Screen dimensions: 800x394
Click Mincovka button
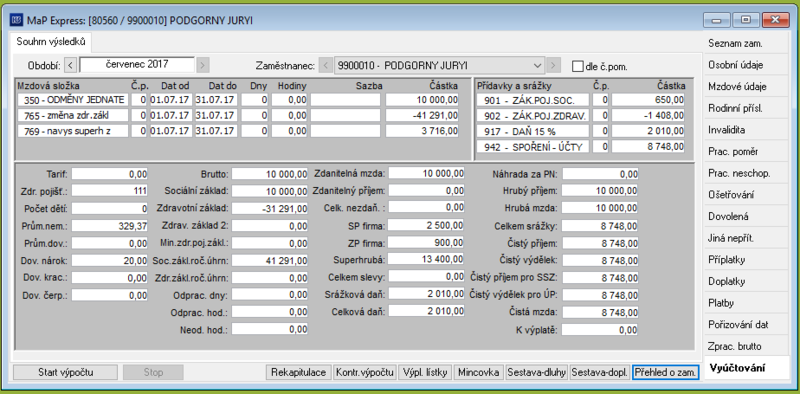[479, 372]
